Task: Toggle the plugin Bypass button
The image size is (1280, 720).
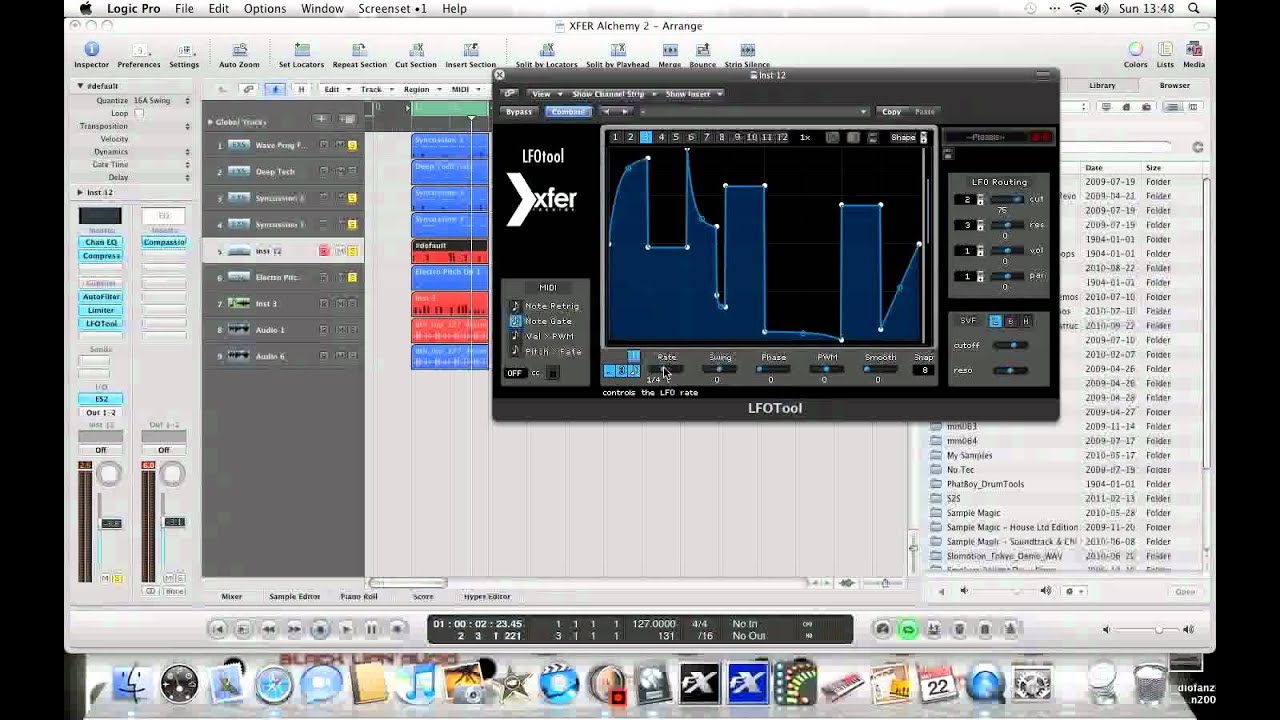Action: [x=519, y=112]
